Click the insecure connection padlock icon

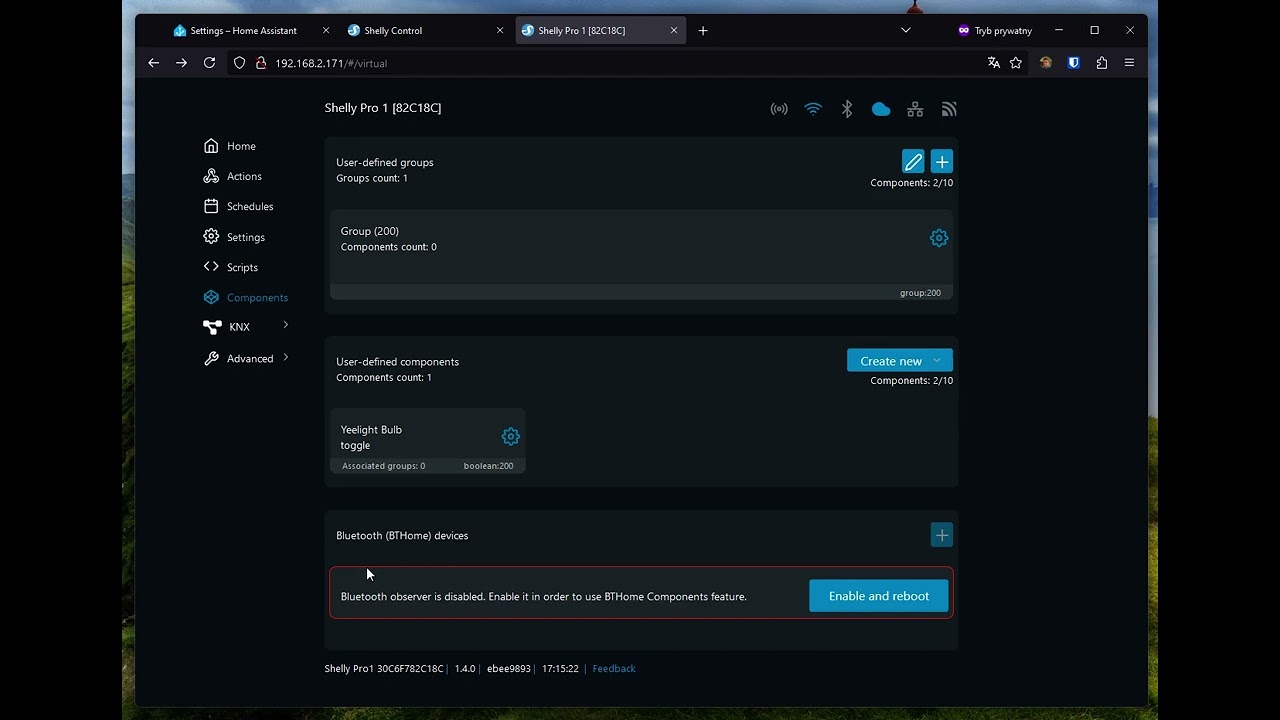click(x=261, y=63)
